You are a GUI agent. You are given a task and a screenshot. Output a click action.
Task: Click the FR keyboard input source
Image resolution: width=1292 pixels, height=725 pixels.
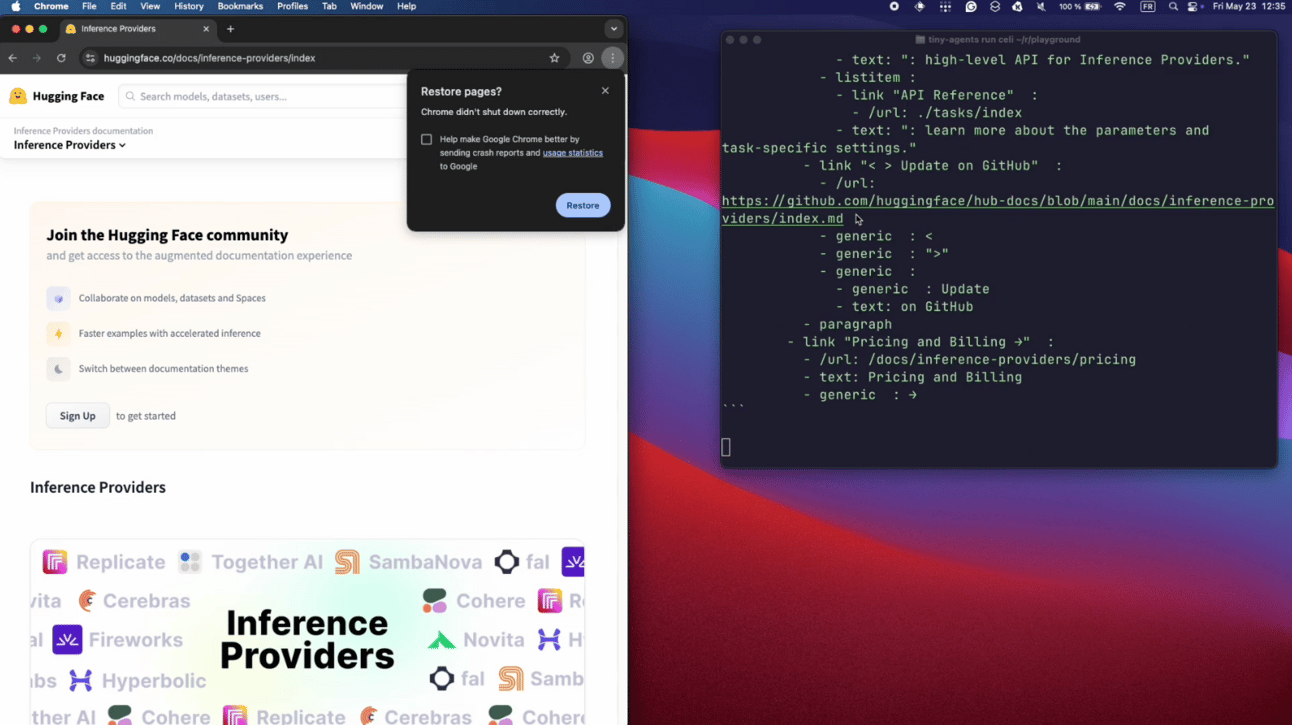tap(1148, 6)
